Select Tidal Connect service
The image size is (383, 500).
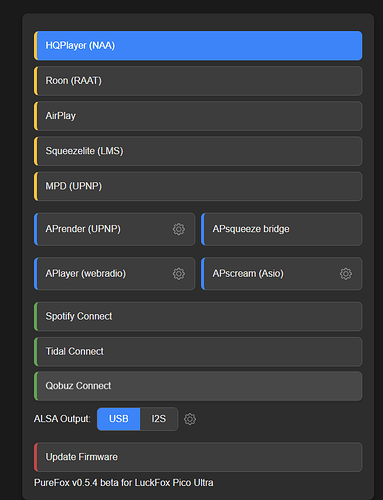click(198, 352)
